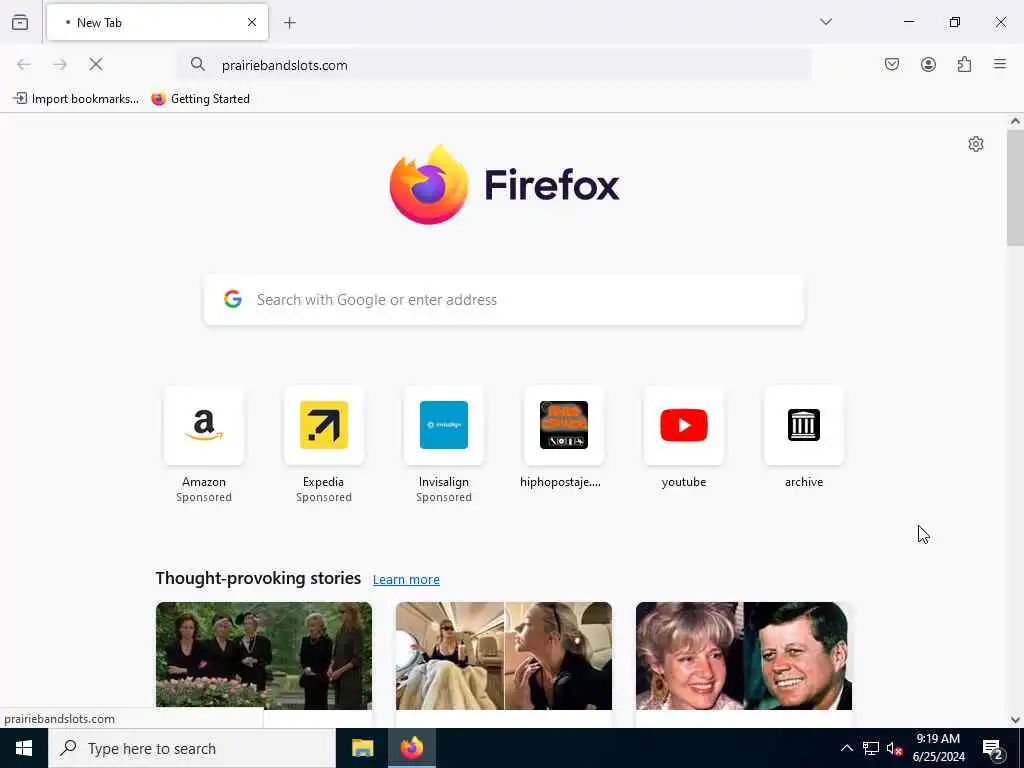Screen dimensions: 1024x768
Task: Click the scrollbar up arrow
Action: pos(1015,121)
